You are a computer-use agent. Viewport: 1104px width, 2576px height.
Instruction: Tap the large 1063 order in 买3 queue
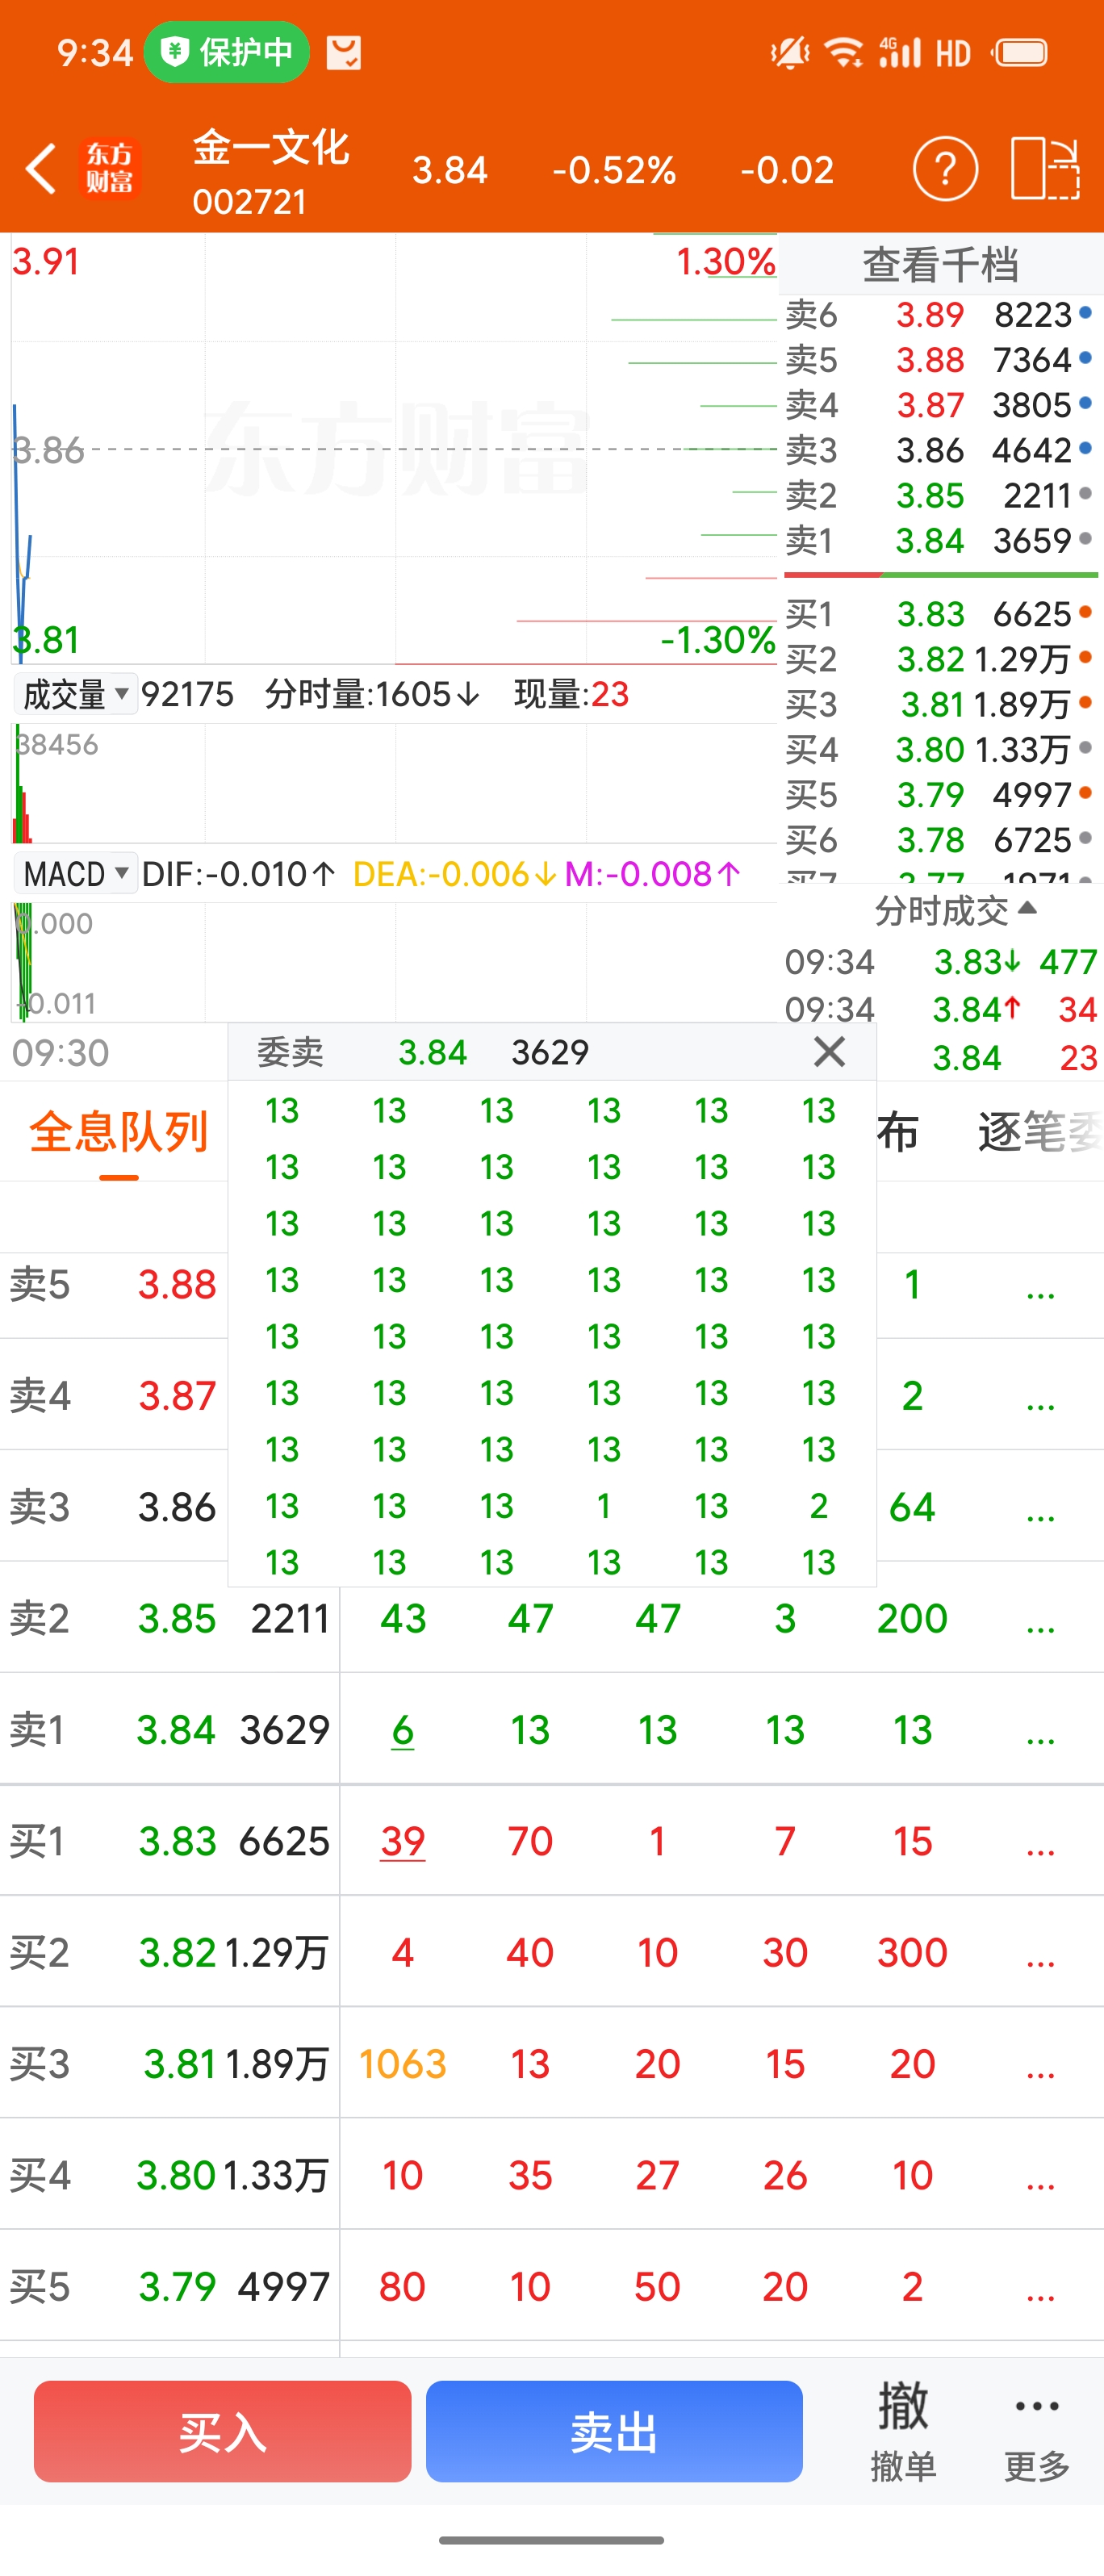(402, 2064)
